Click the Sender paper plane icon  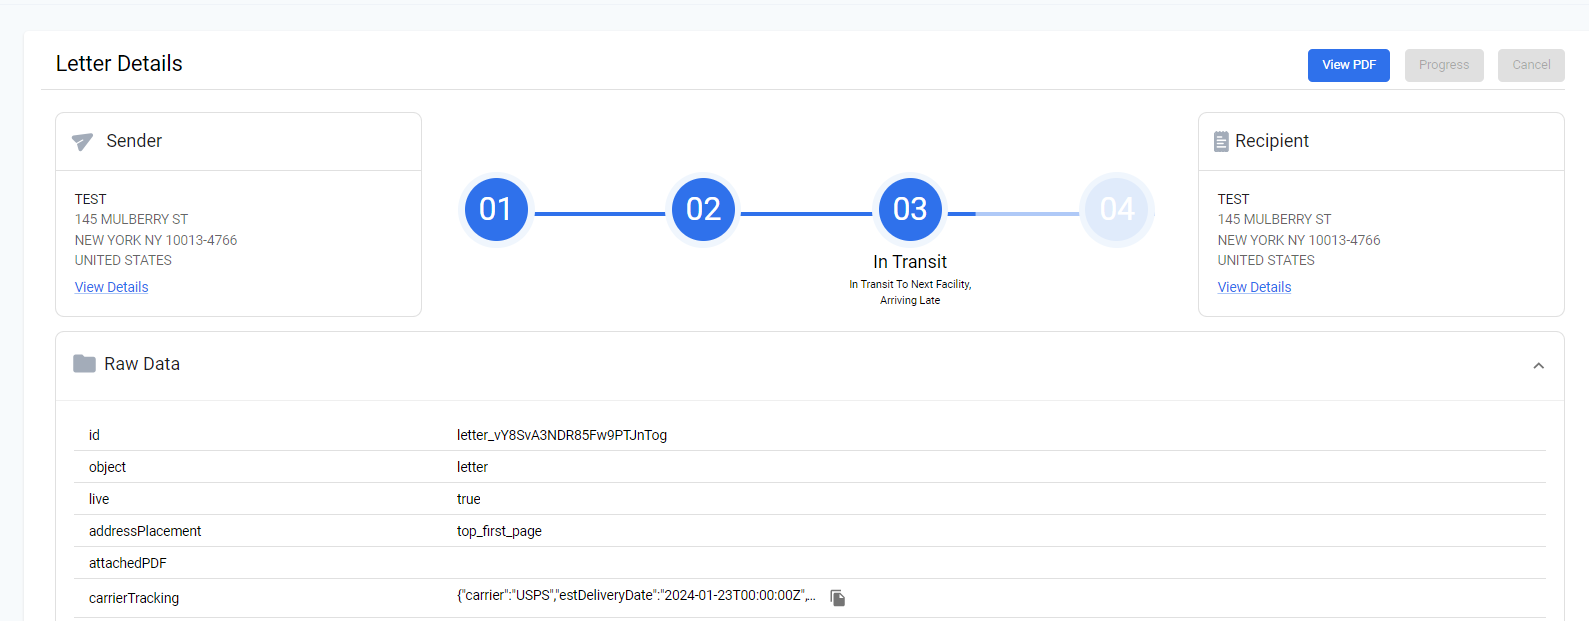[82, 141]
